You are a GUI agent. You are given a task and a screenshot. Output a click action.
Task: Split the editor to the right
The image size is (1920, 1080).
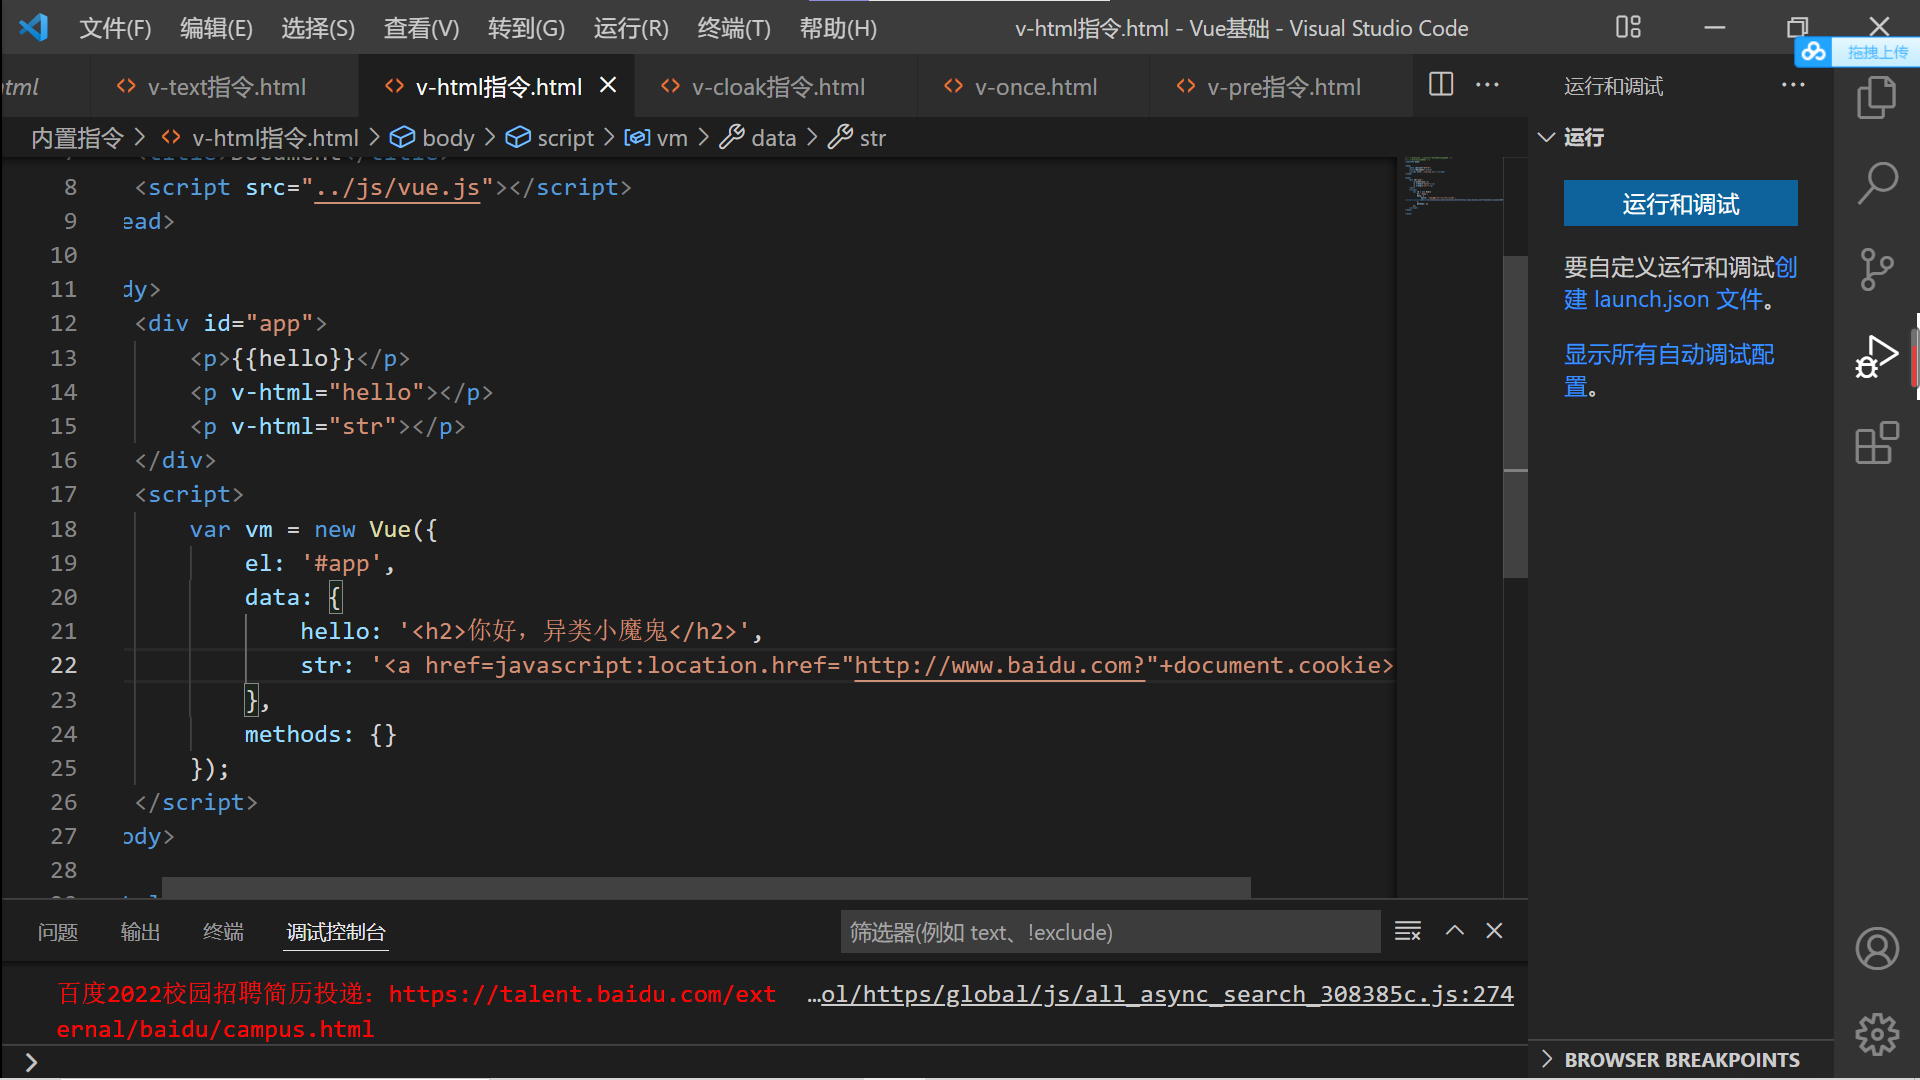point(1441,84)
